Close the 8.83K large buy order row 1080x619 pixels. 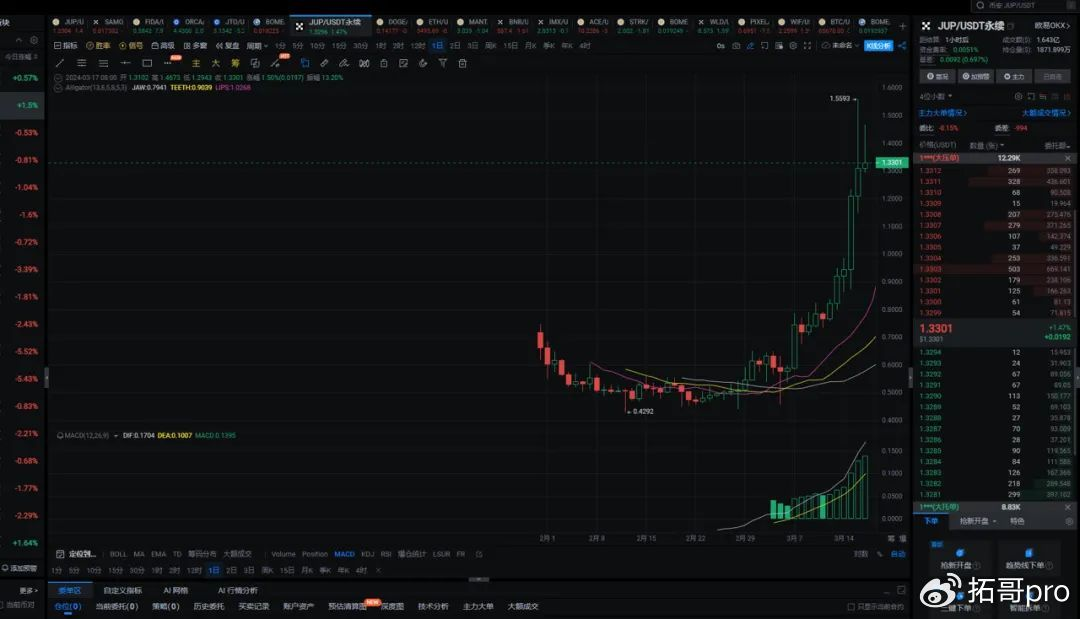pos(1068,507)
